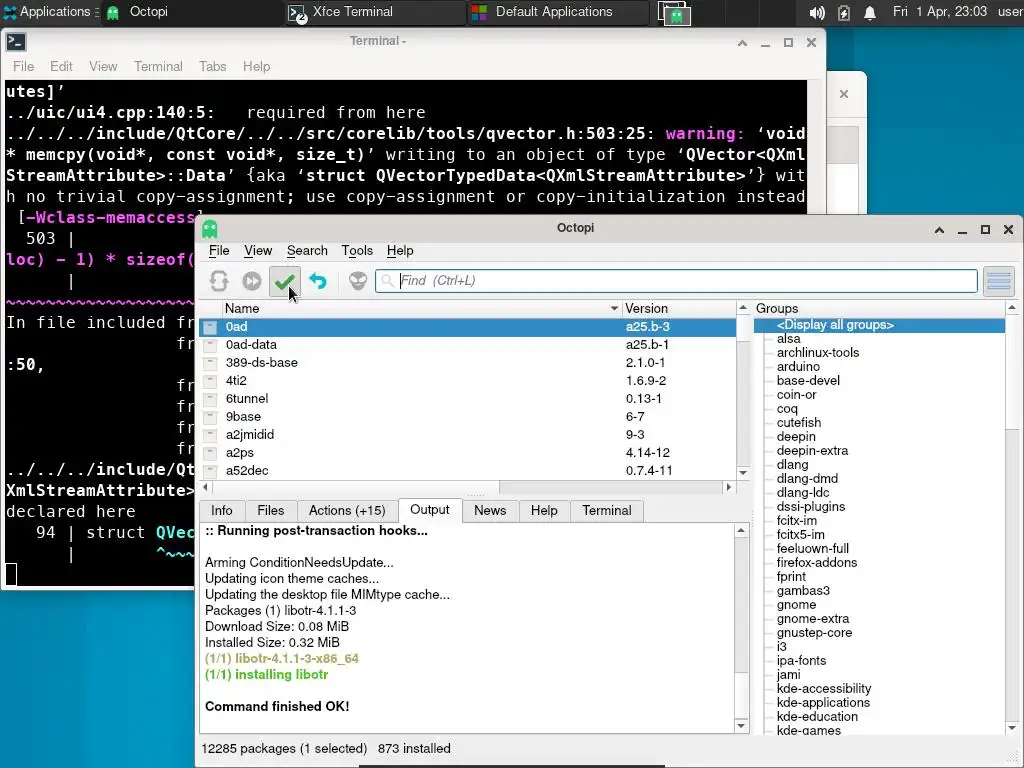Open the power manager battery icon
1024x768 pixels.
click(x=844, y=12)
